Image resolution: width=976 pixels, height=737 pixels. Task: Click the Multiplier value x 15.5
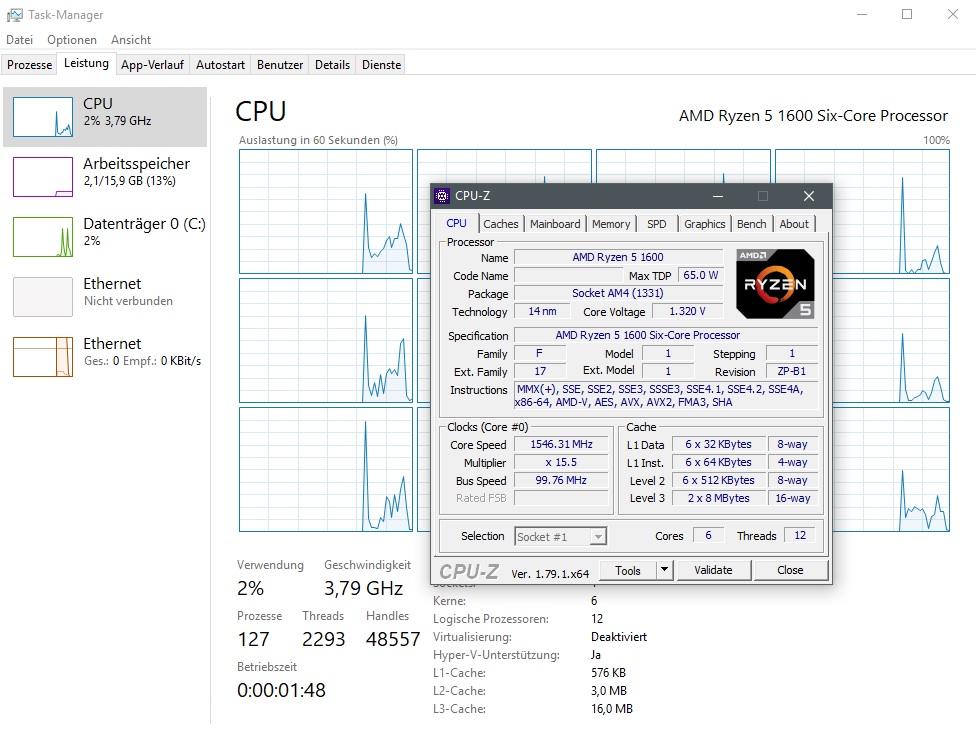click(561, 462)
